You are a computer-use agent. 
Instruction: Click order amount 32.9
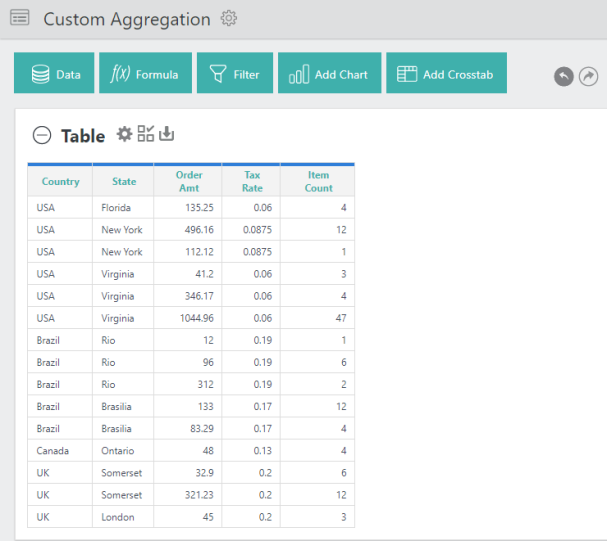tap(188, 473)
